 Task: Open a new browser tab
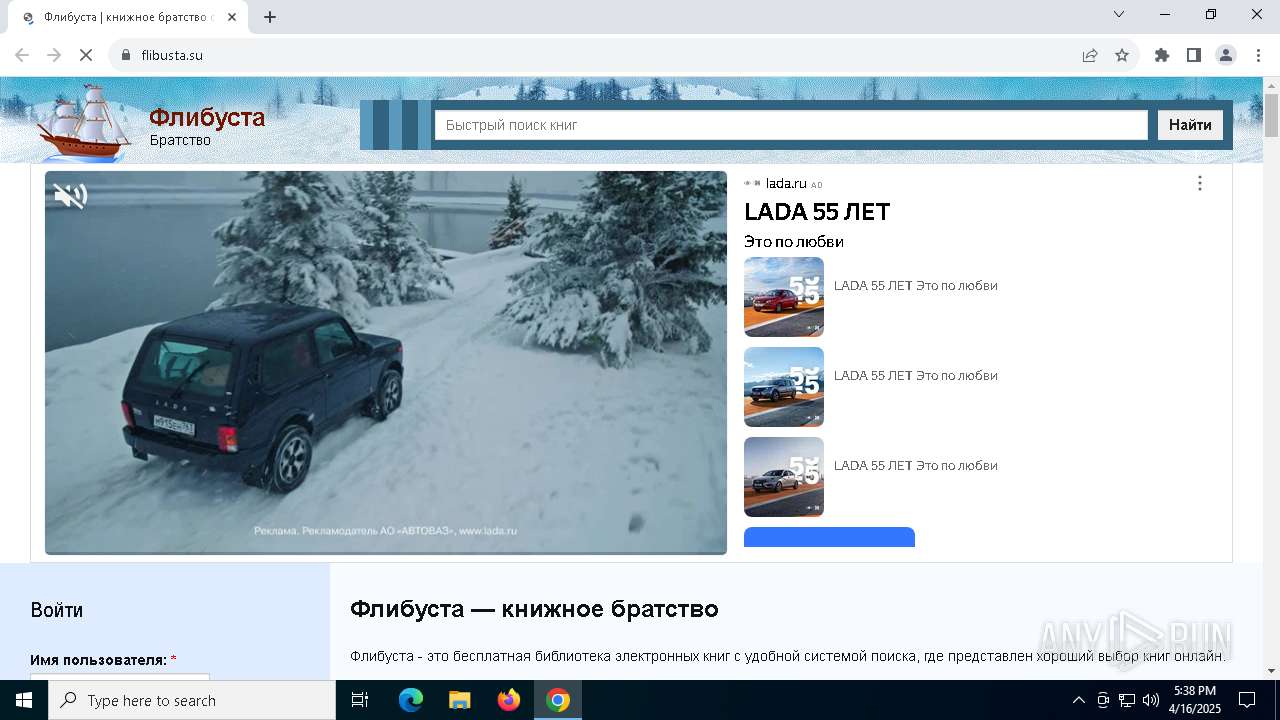click(270, 17)
